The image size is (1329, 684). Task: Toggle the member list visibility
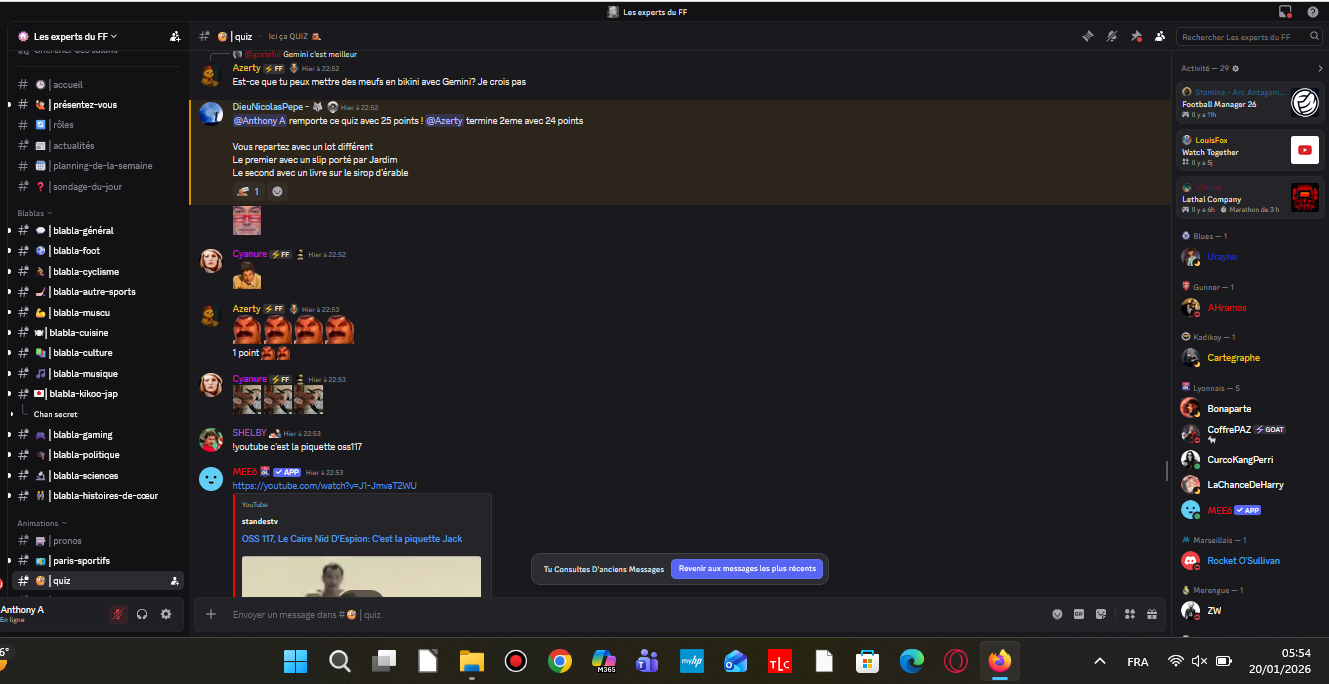(1160, 36)
